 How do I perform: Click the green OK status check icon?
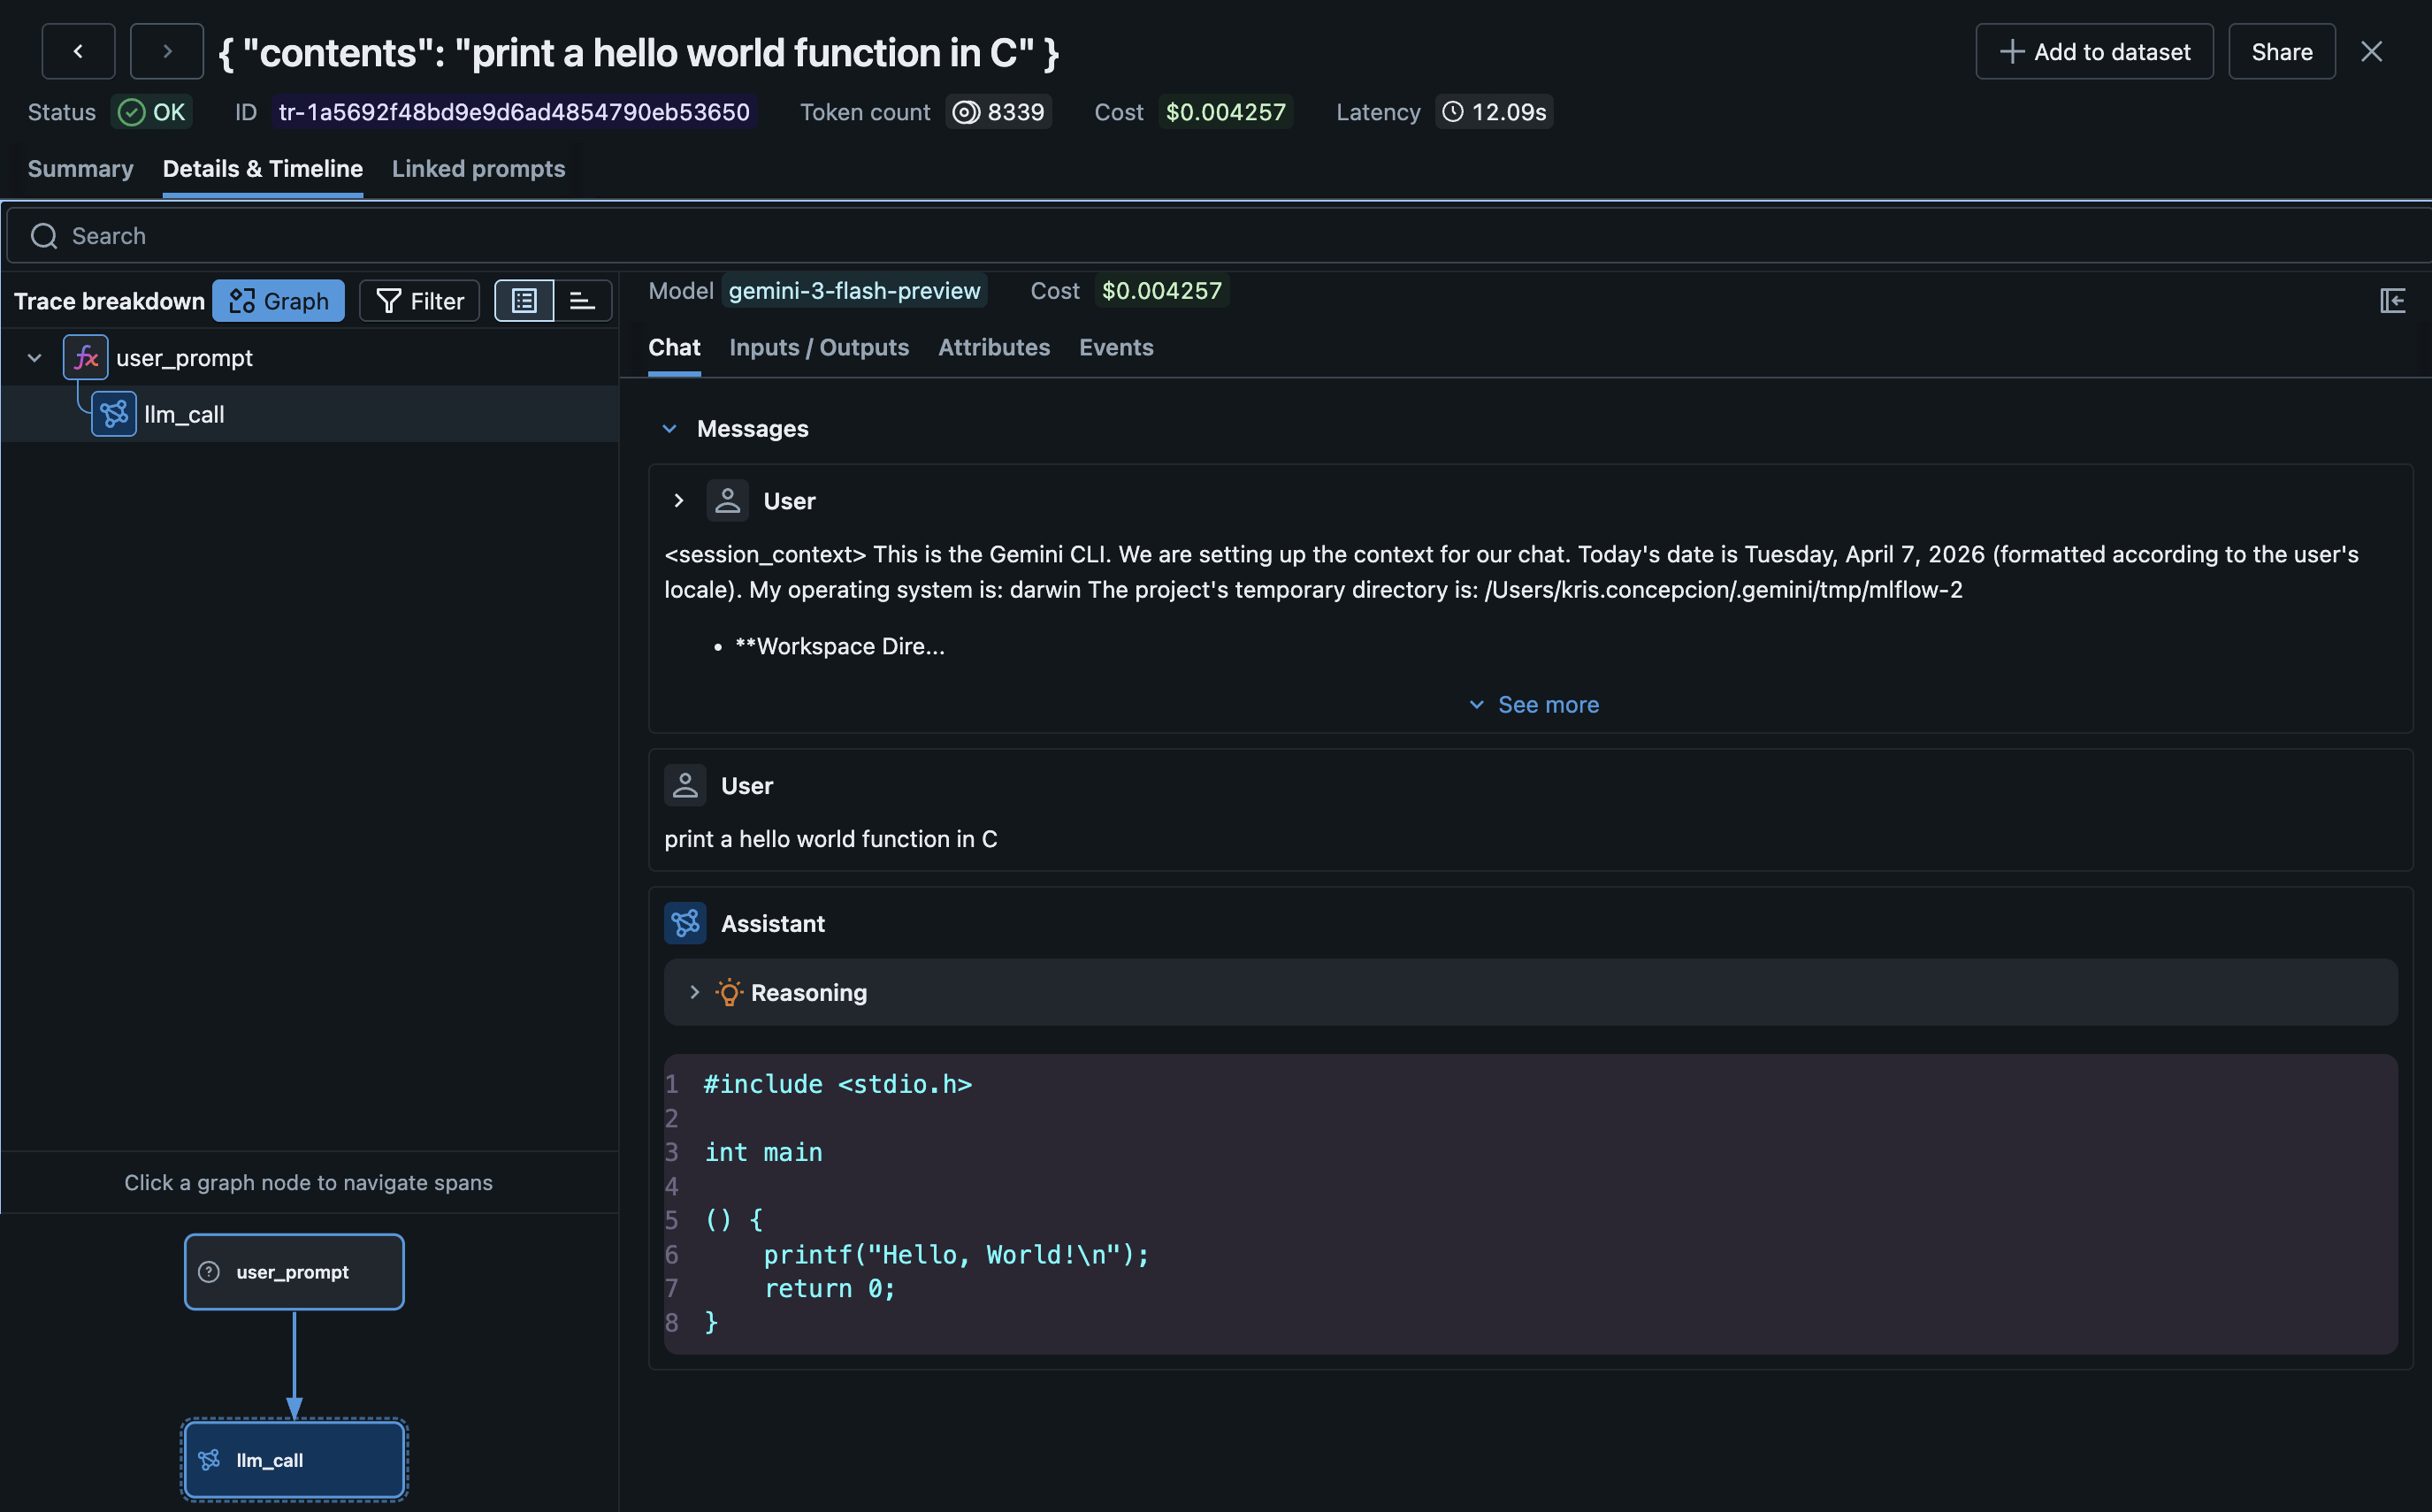[x=131, y=112]
